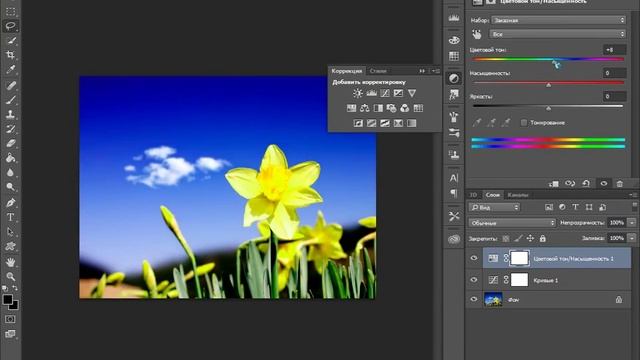Collapse the Коррекция panel with double arrows
The image size is (640, 360).
(x=422, y=71)
